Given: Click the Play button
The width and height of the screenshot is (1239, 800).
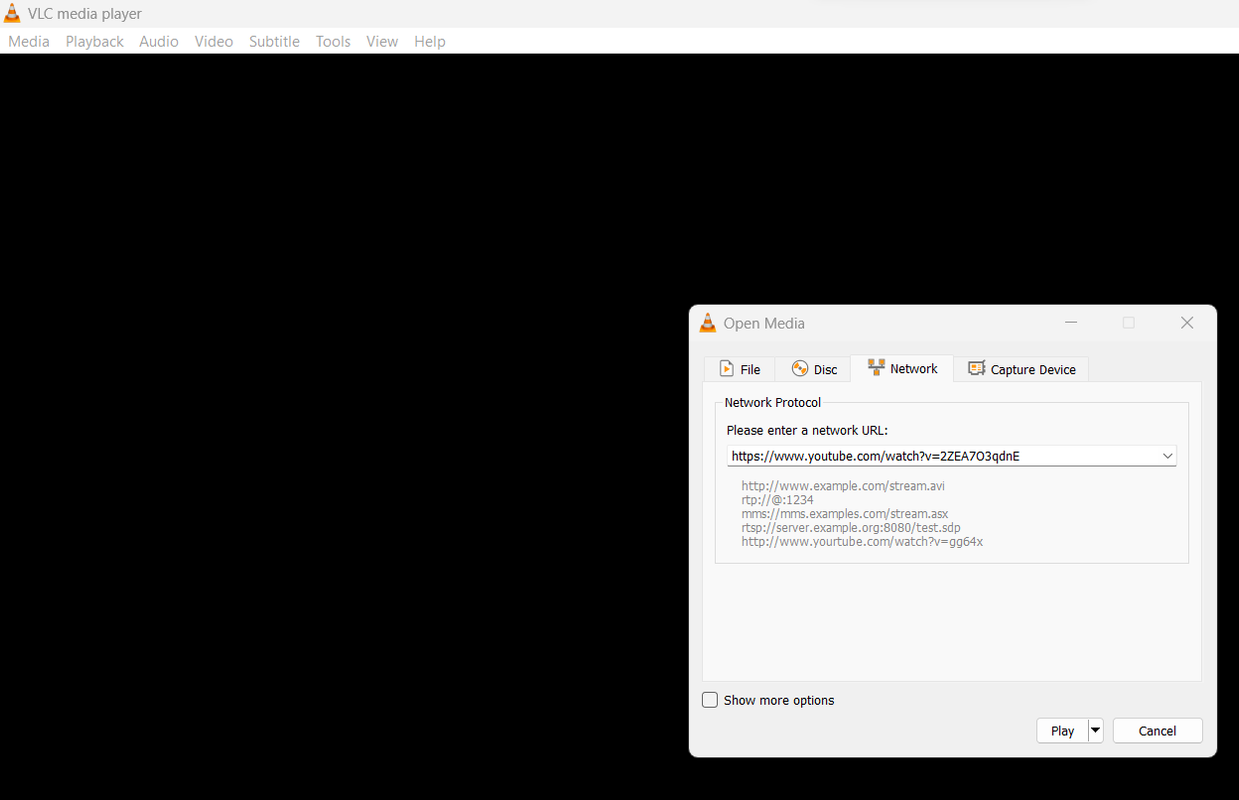Looking at the screenshot, I should [1062, 731].
